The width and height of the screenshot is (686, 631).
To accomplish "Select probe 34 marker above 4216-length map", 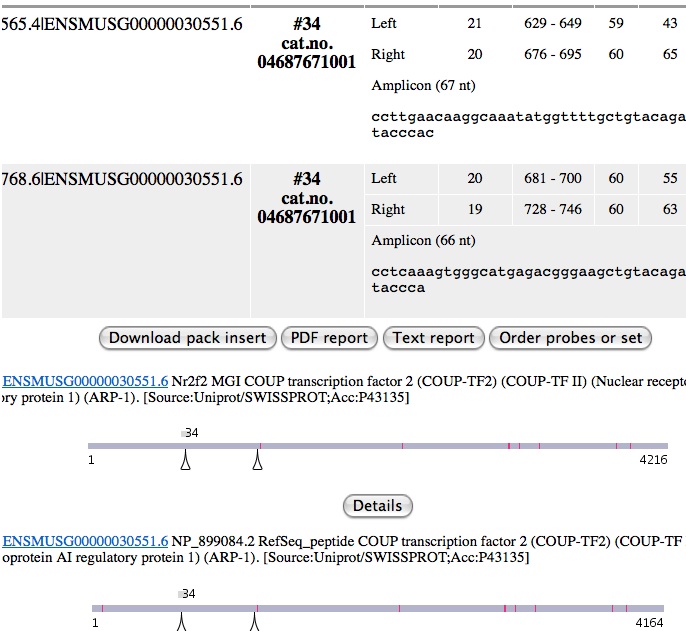I will pyautogui.click(x=189, y=433).
